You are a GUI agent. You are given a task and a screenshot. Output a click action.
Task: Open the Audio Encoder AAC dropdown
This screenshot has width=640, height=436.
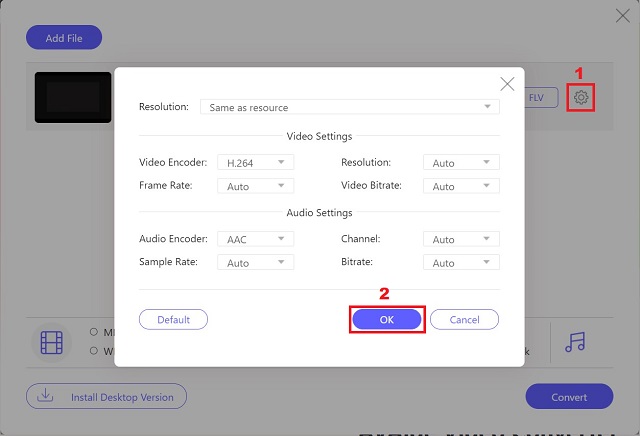[x=256, y=239]
